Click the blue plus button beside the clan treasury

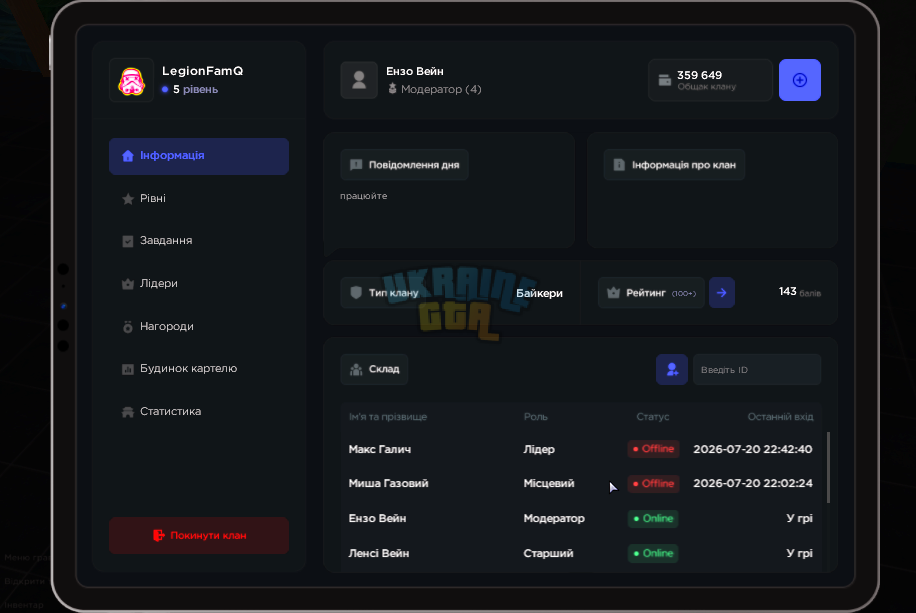[x=800, y=80]
